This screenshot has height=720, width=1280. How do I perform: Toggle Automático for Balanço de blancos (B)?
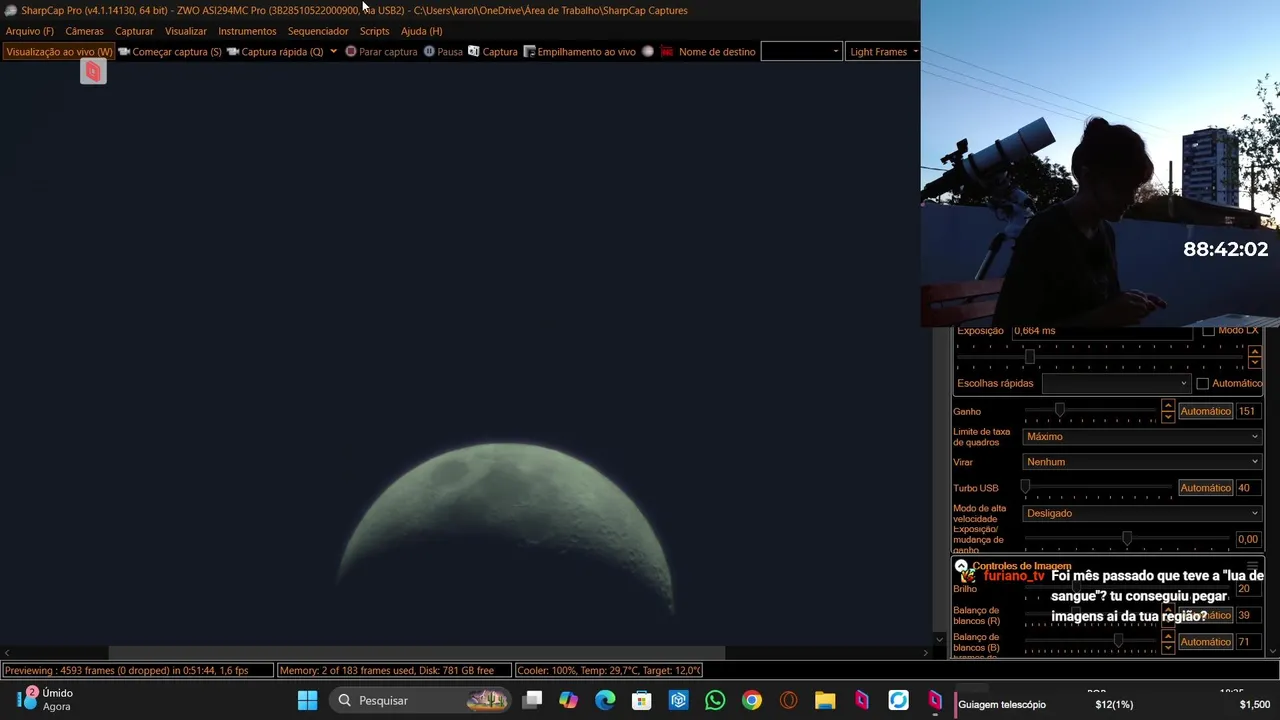coord(1205,642)
